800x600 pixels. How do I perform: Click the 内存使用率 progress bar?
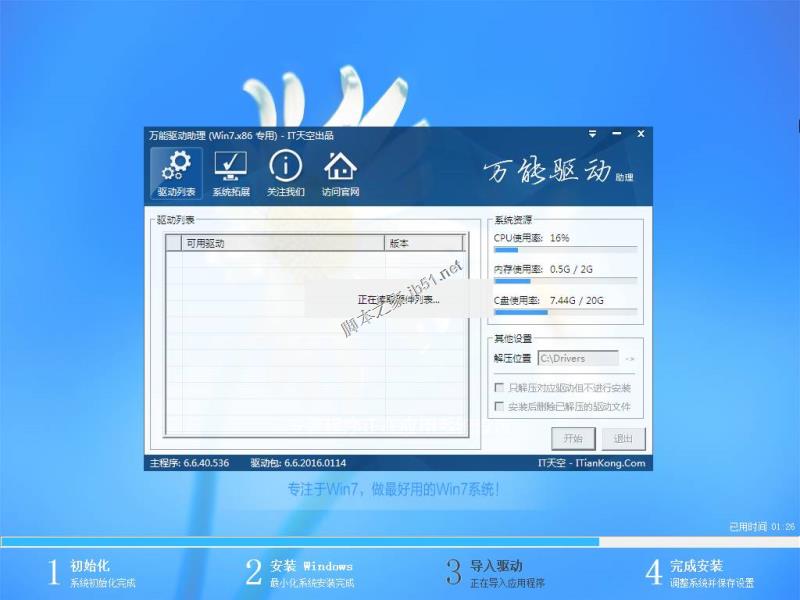[566, 281]
